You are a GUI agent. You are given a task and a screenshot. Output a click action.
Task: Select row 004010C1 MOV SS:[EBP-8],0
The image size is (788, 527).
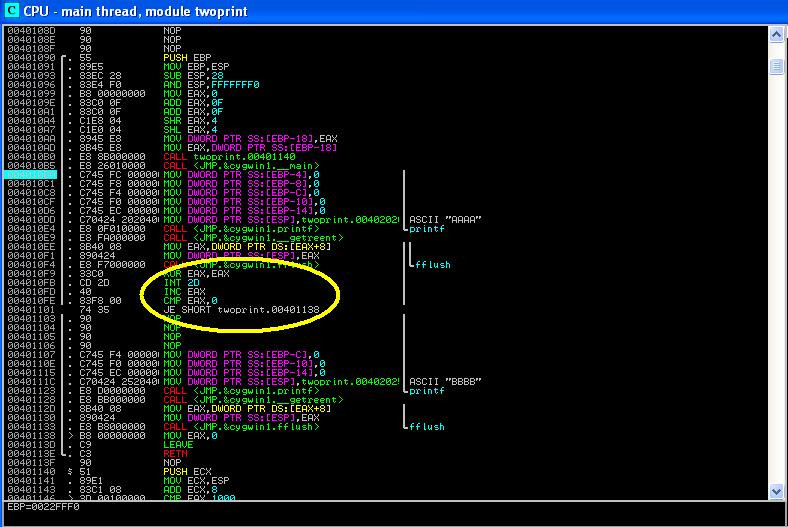coord(386,184)
